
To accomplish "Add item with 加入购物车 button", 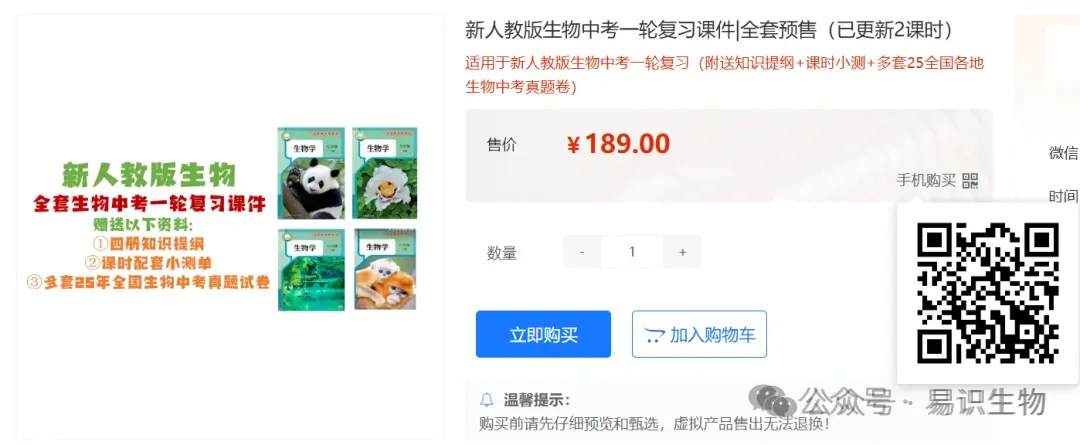I will click(x=699, y=334).
